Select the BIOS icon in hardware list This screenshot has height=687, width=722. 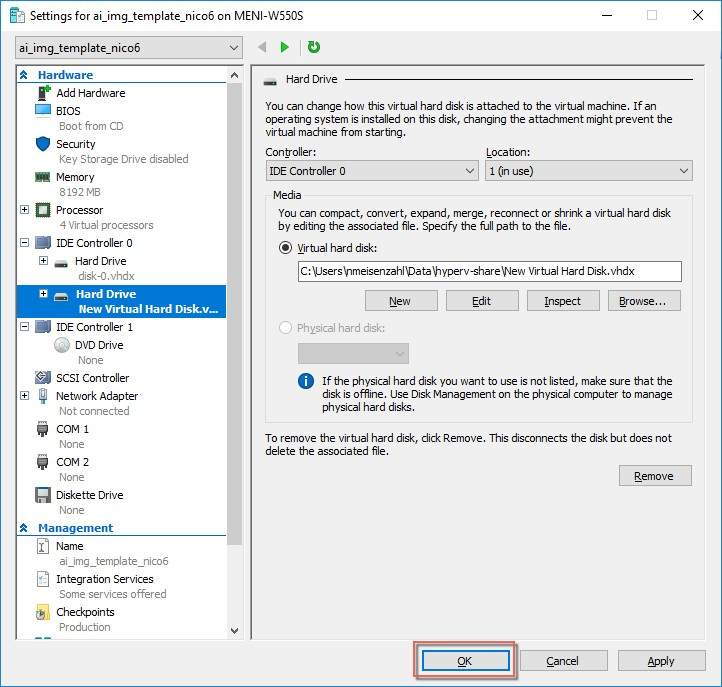[x=43, y=111]
